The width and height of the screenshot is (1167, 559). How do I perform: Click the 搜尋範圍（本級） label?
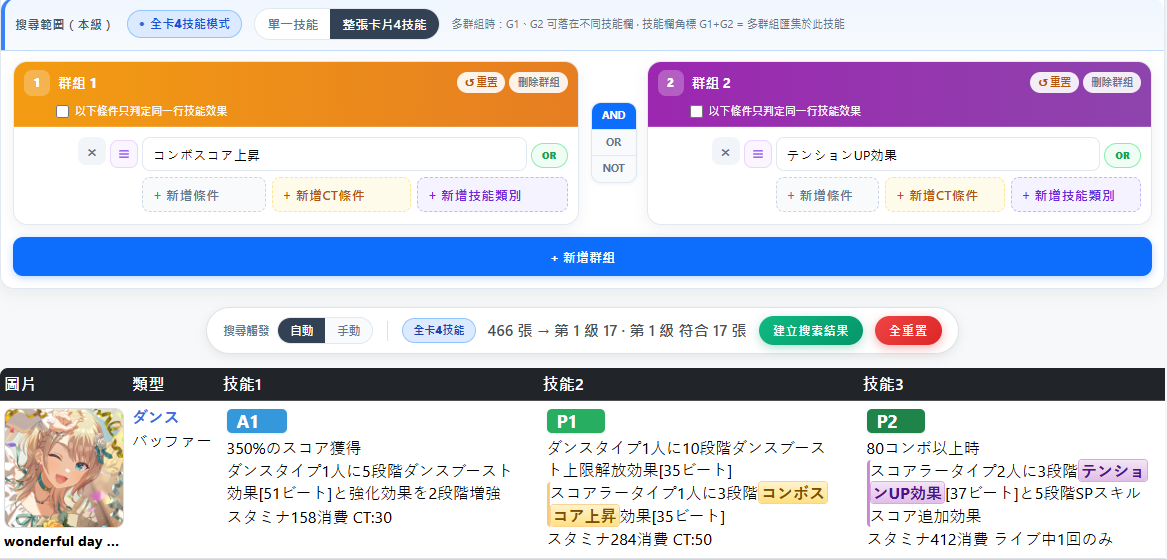tap(63, 25)
